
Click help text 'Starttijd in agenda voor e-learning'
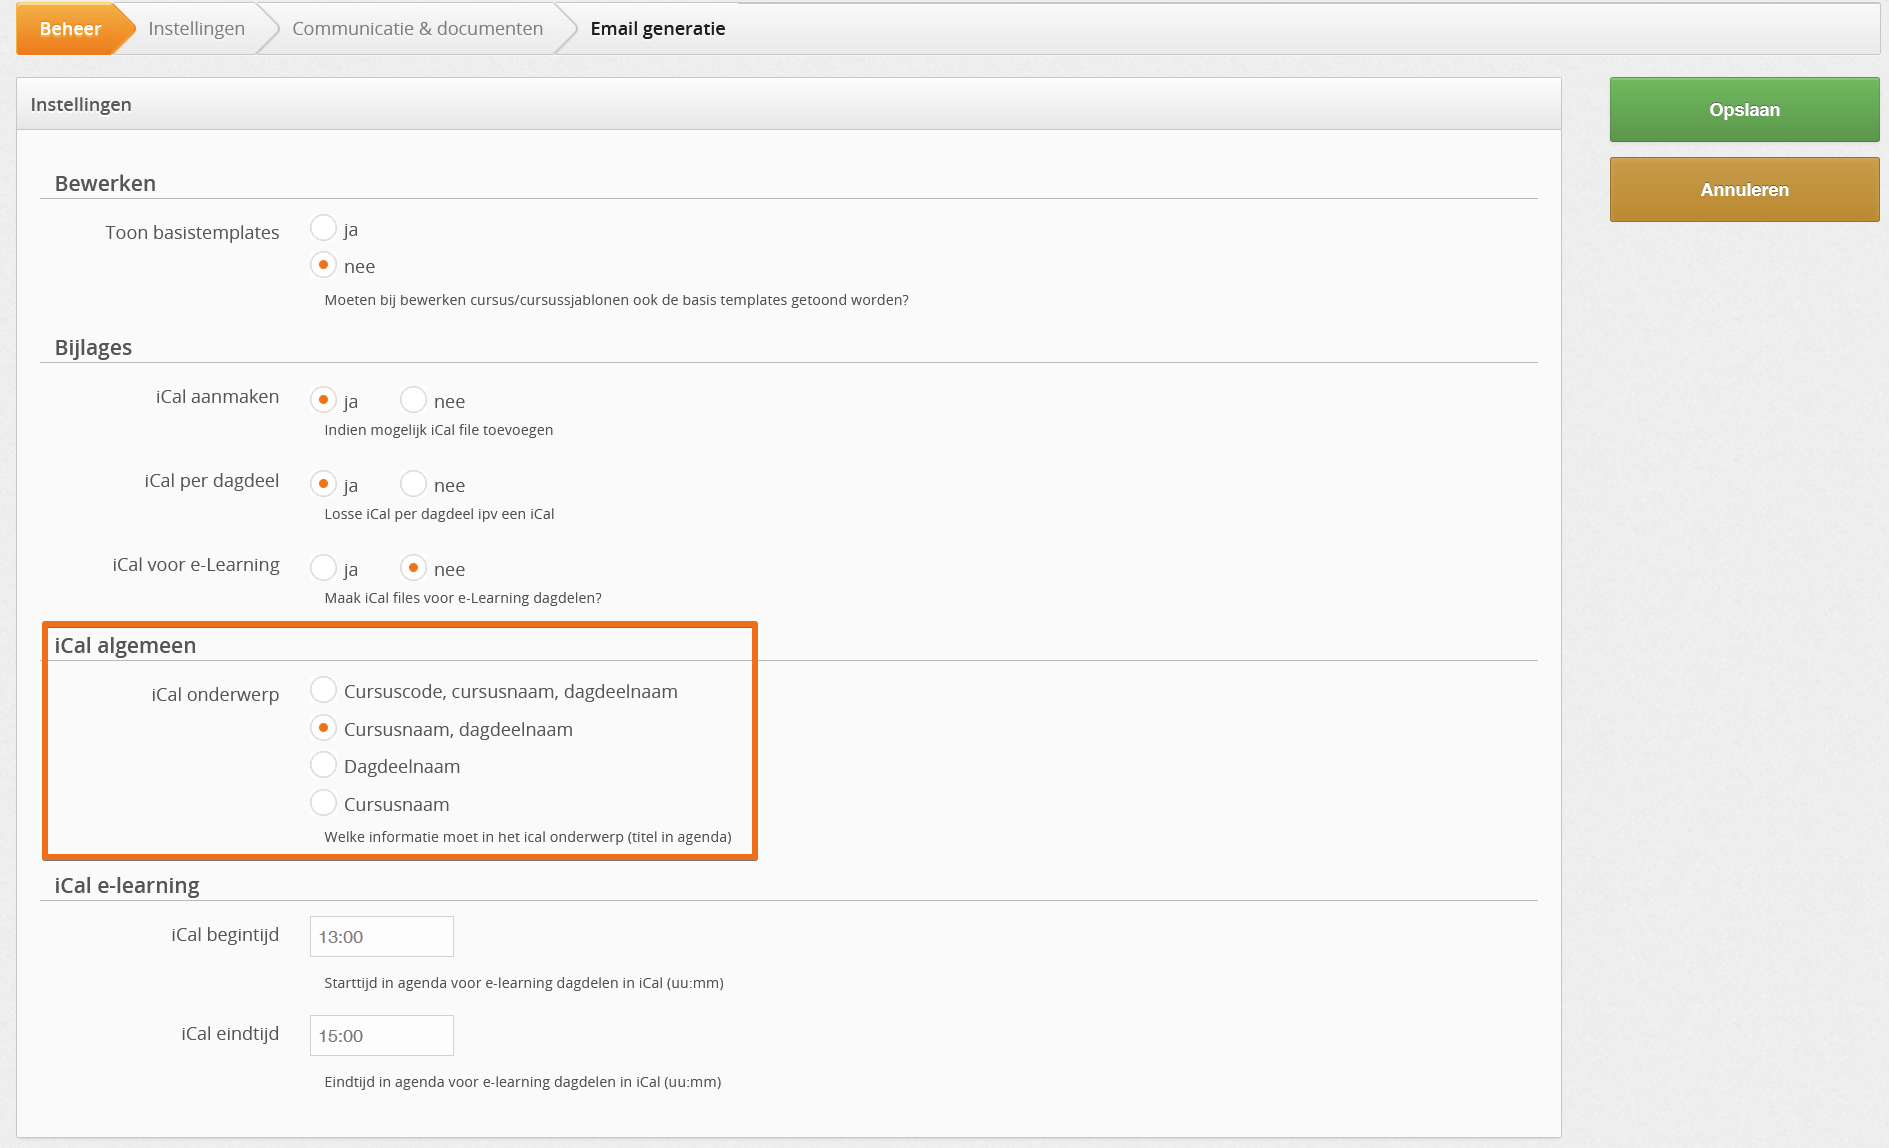[523, 983]
